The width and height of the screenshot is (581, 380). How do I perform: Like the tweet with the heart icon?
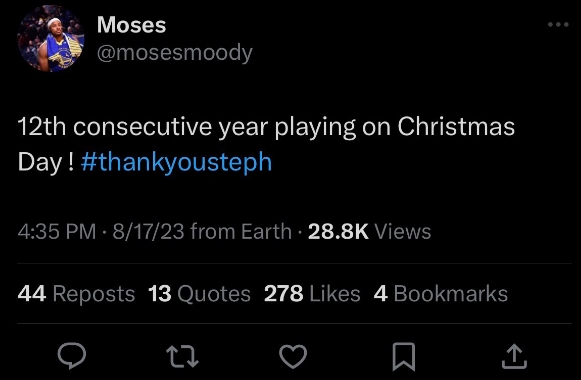tap(293, 356)
